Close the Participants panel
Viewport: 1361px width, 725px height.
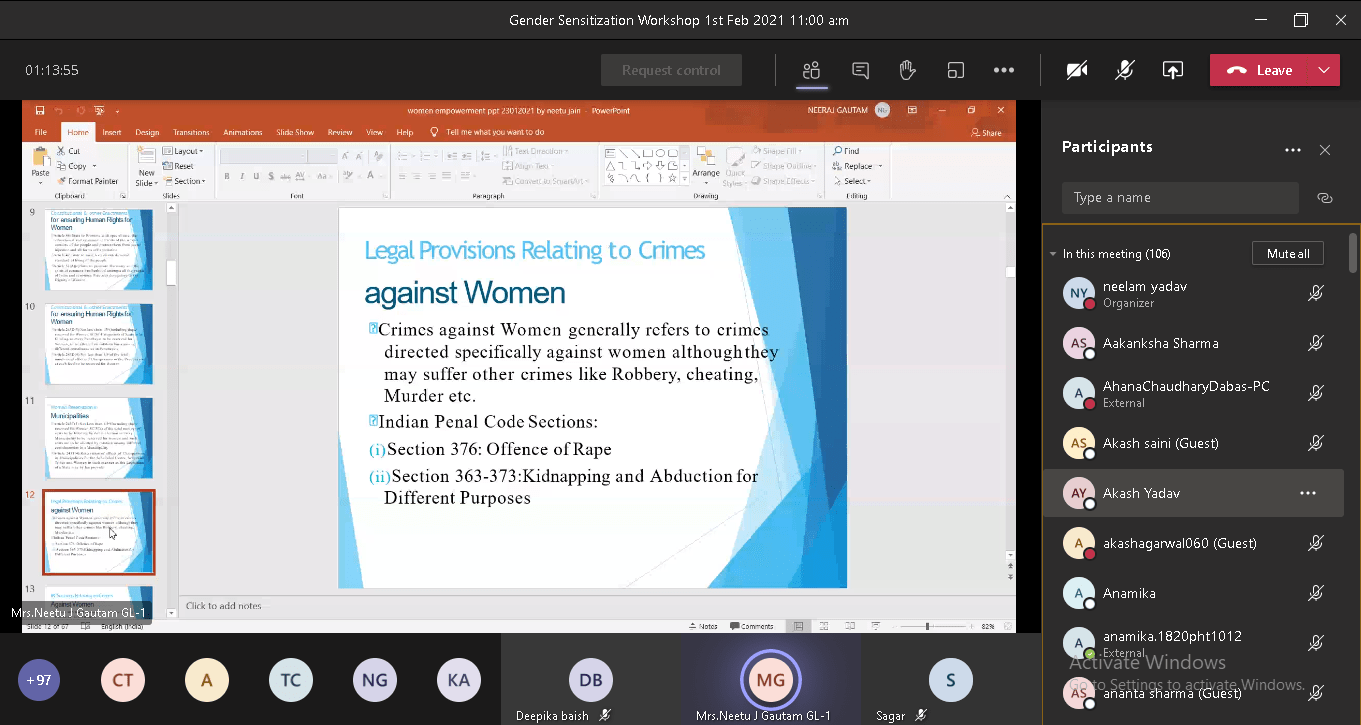(1325, 150)
